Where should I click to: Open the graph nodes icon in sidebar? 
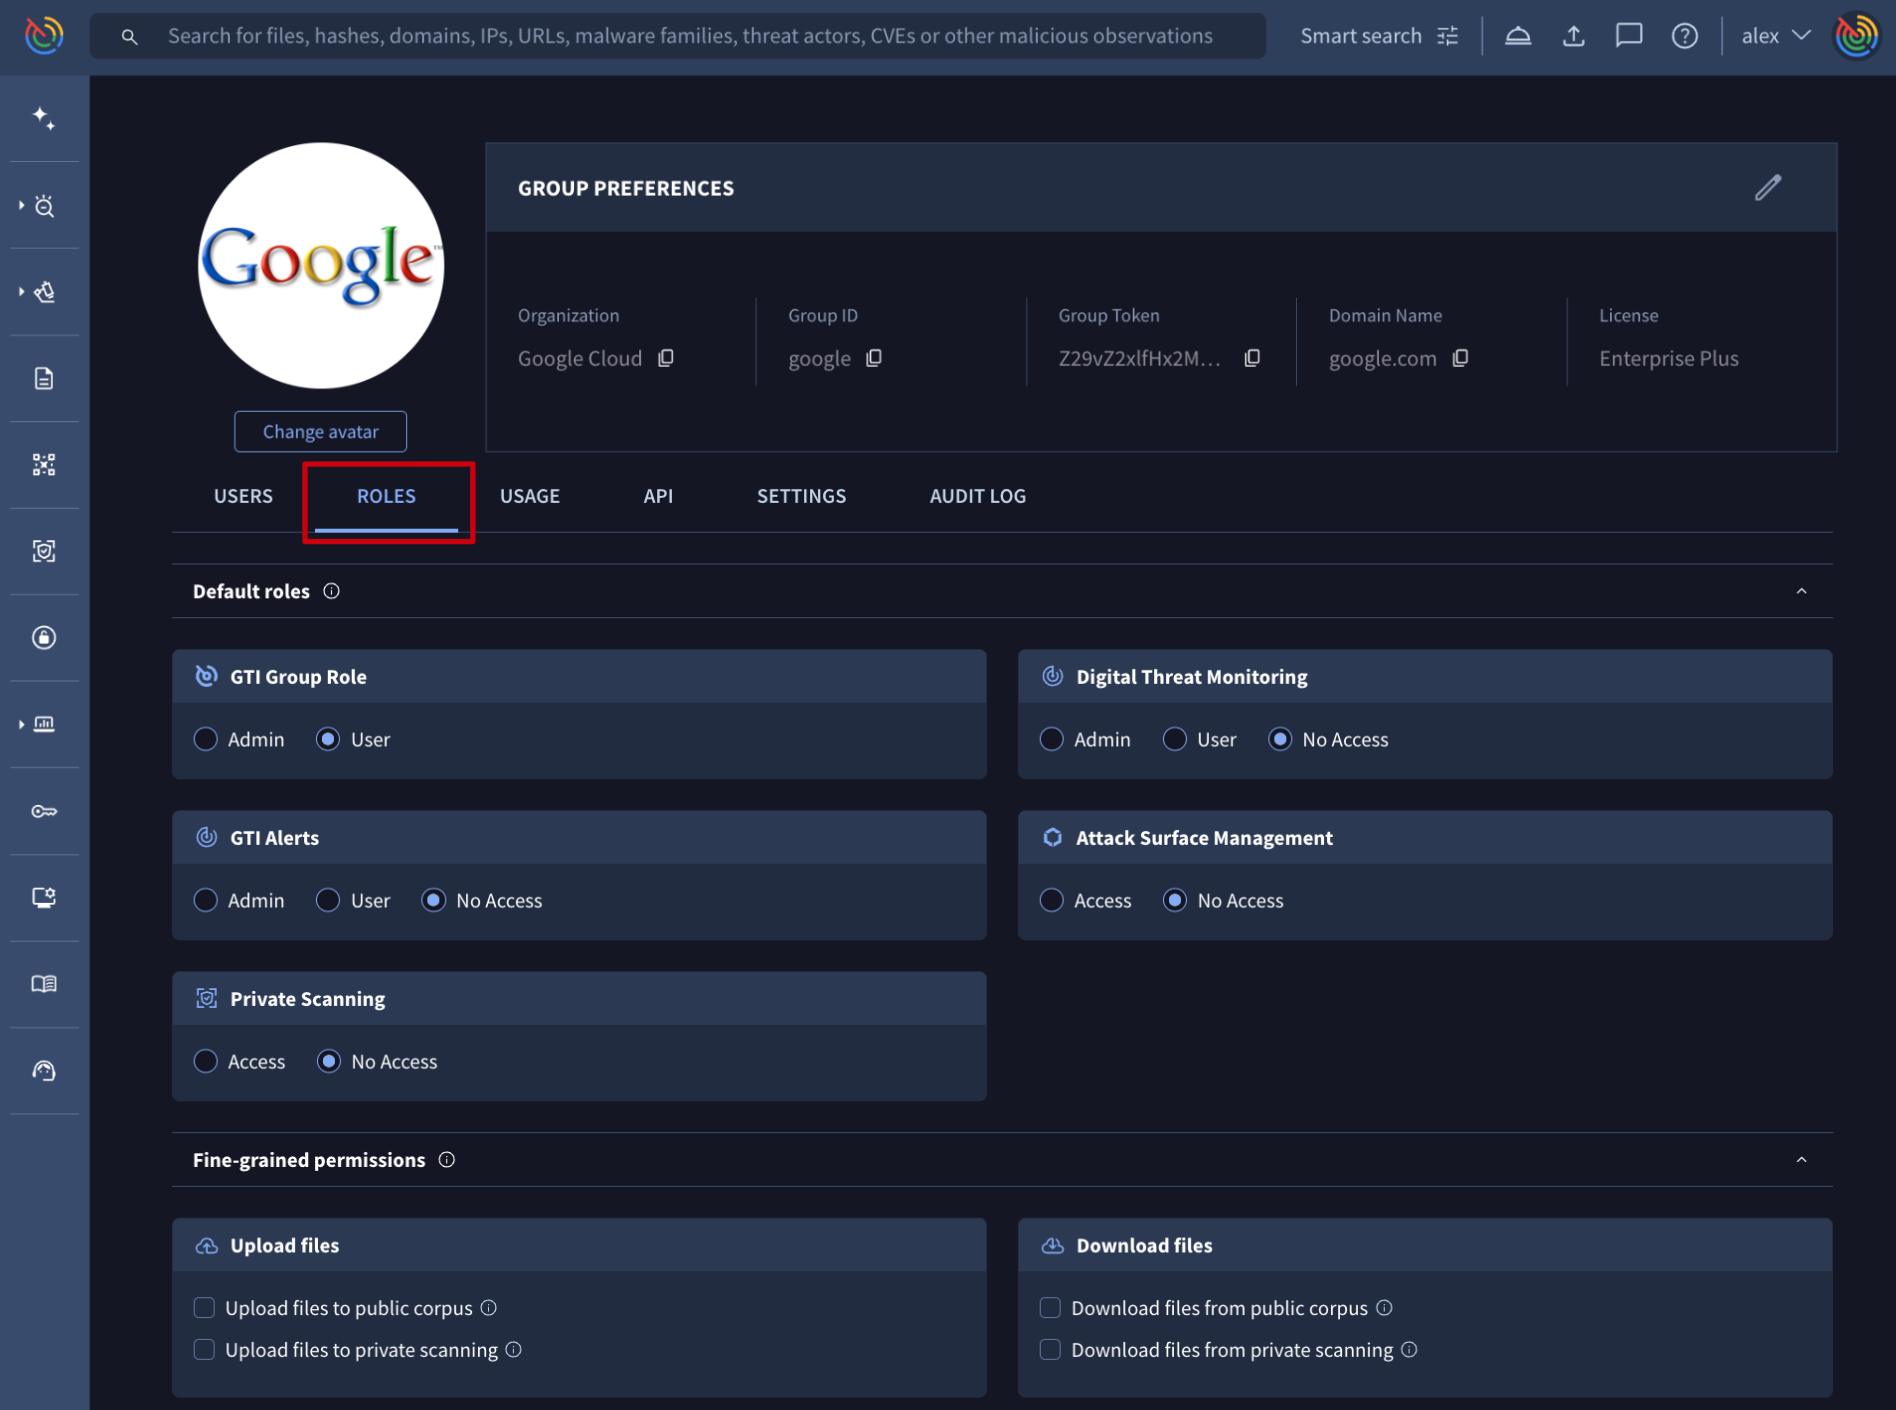click(44, 465)
